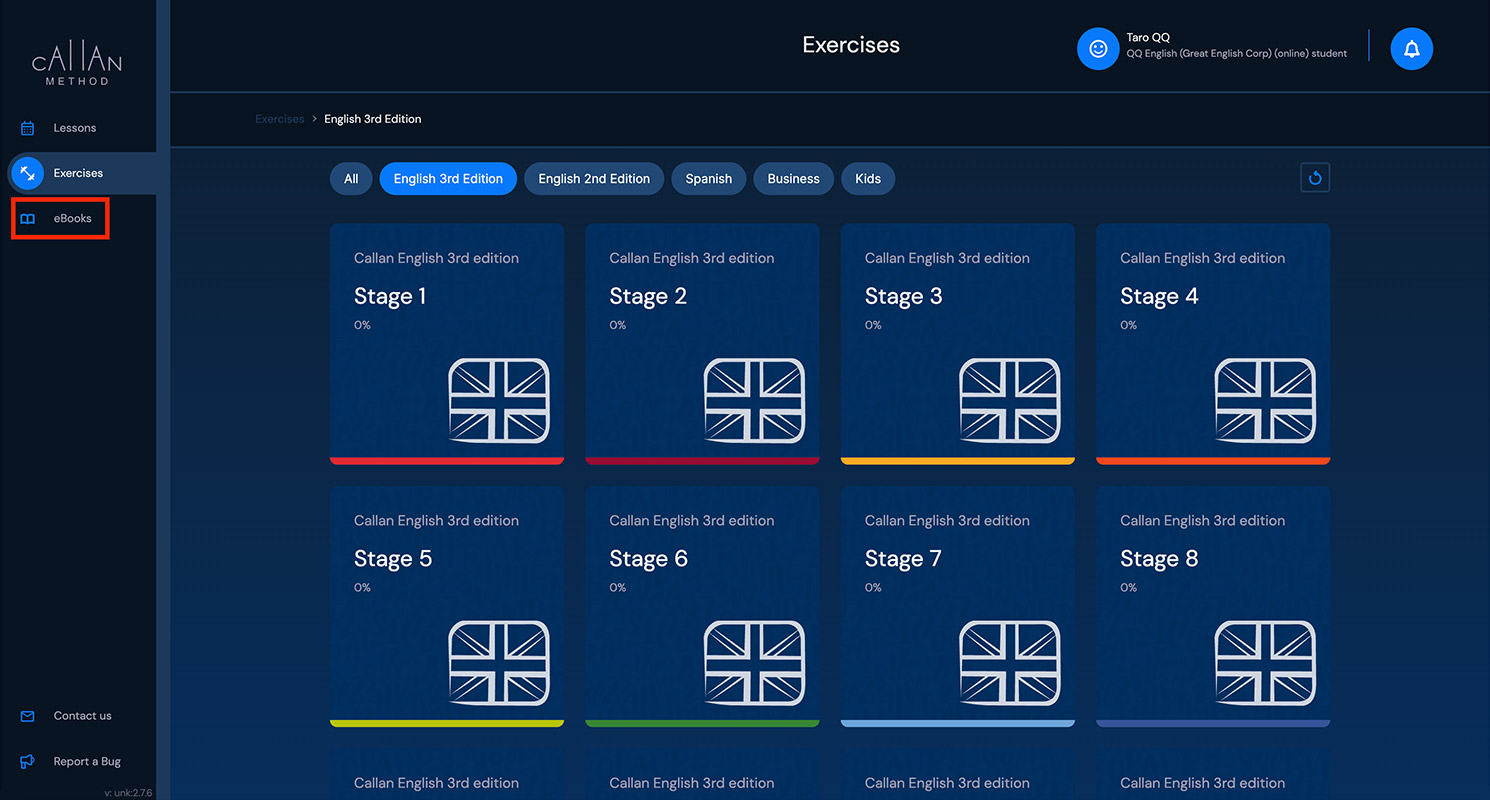Click the Contact us envelope icon
This screenshot has width=1490, height=800.
[28, 716]
